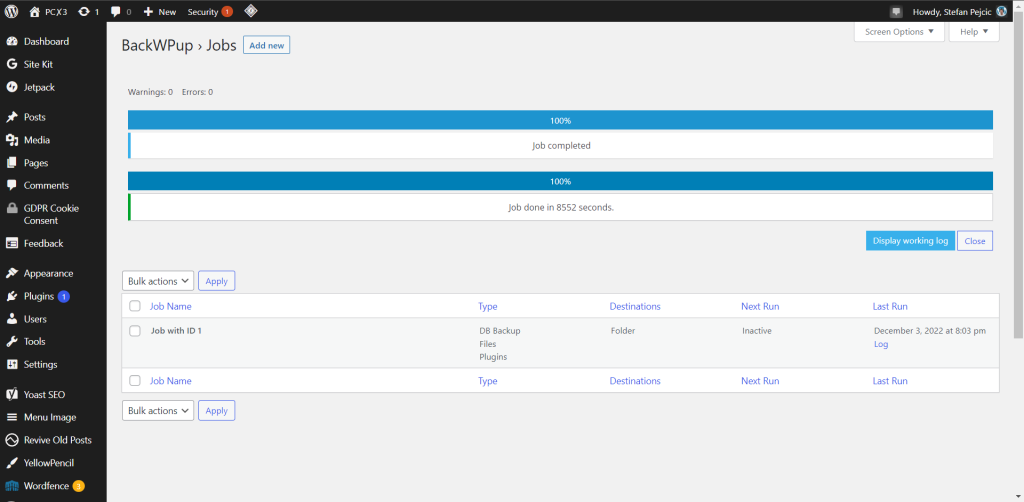Tick the select-all checkbox in table header
The width and height of the screenshot is (1024, 502).
coord(135,306)
